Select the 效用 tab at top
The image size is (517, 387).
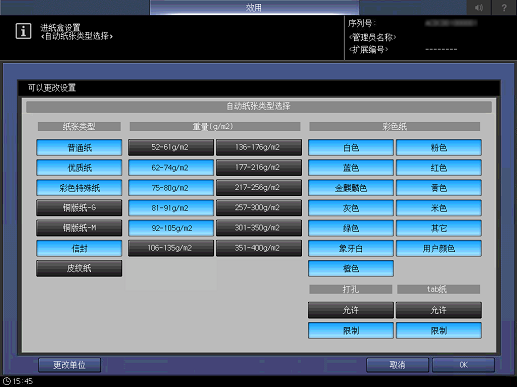pos(254,7)
